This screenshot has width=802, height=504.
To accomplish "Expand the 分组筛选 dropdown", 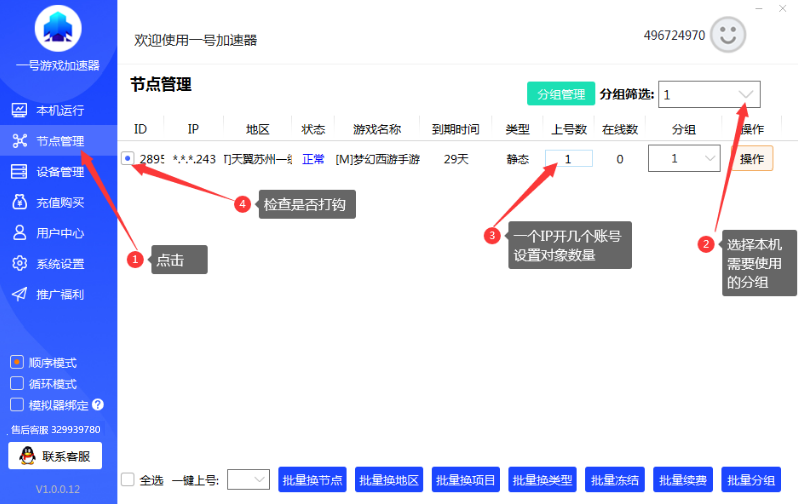I will pos(709,94).
